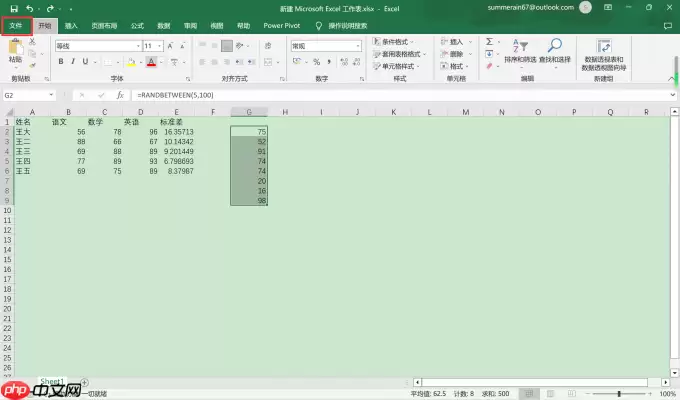This screenshot has width=680, height=400.
Task: Open Format as Table (套用表格格式) menu
Action: point(399,54)
